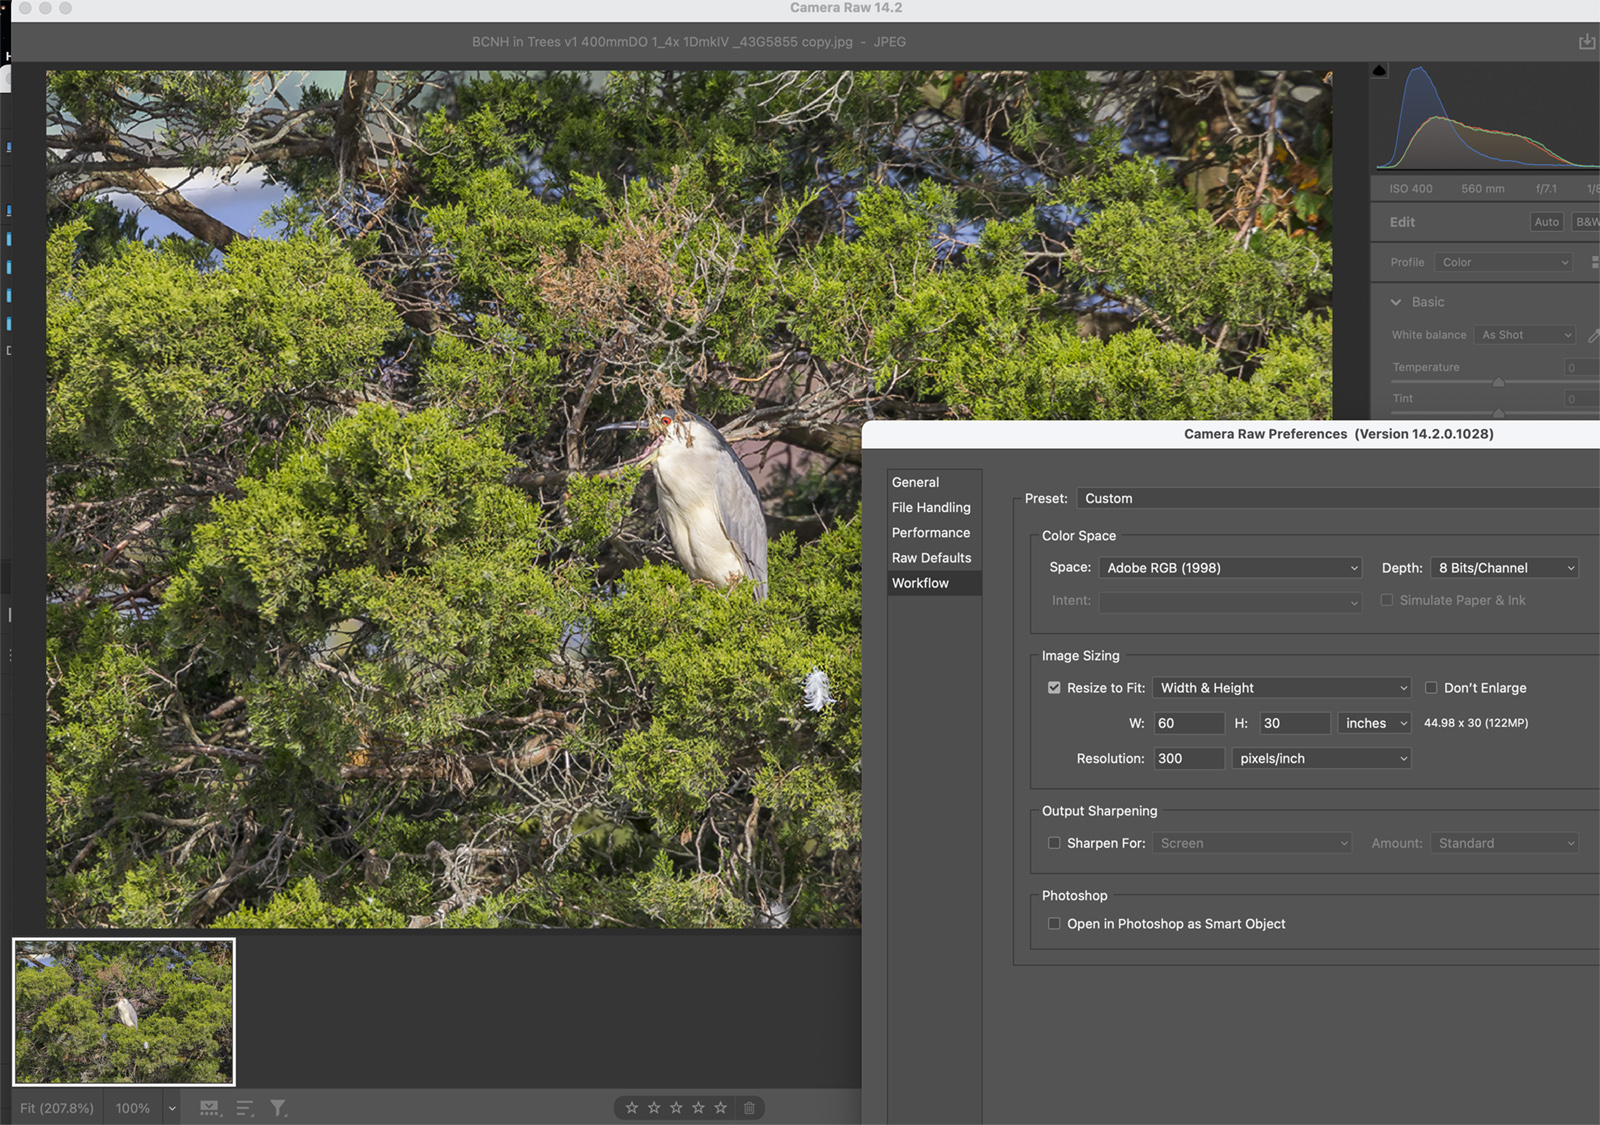Open the color Space dropdown
This screenshot has height=1125, width=1600.
[x=1230, y=568]
